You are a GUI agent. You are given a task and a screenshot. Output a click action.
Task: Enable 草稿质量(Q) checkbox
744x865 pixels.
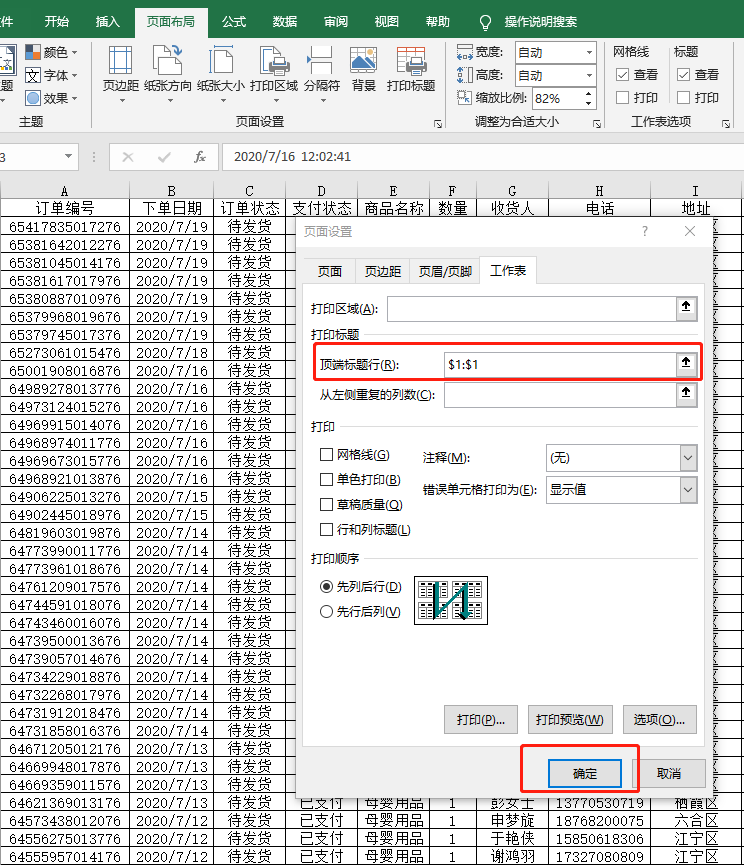pos(326,504)
